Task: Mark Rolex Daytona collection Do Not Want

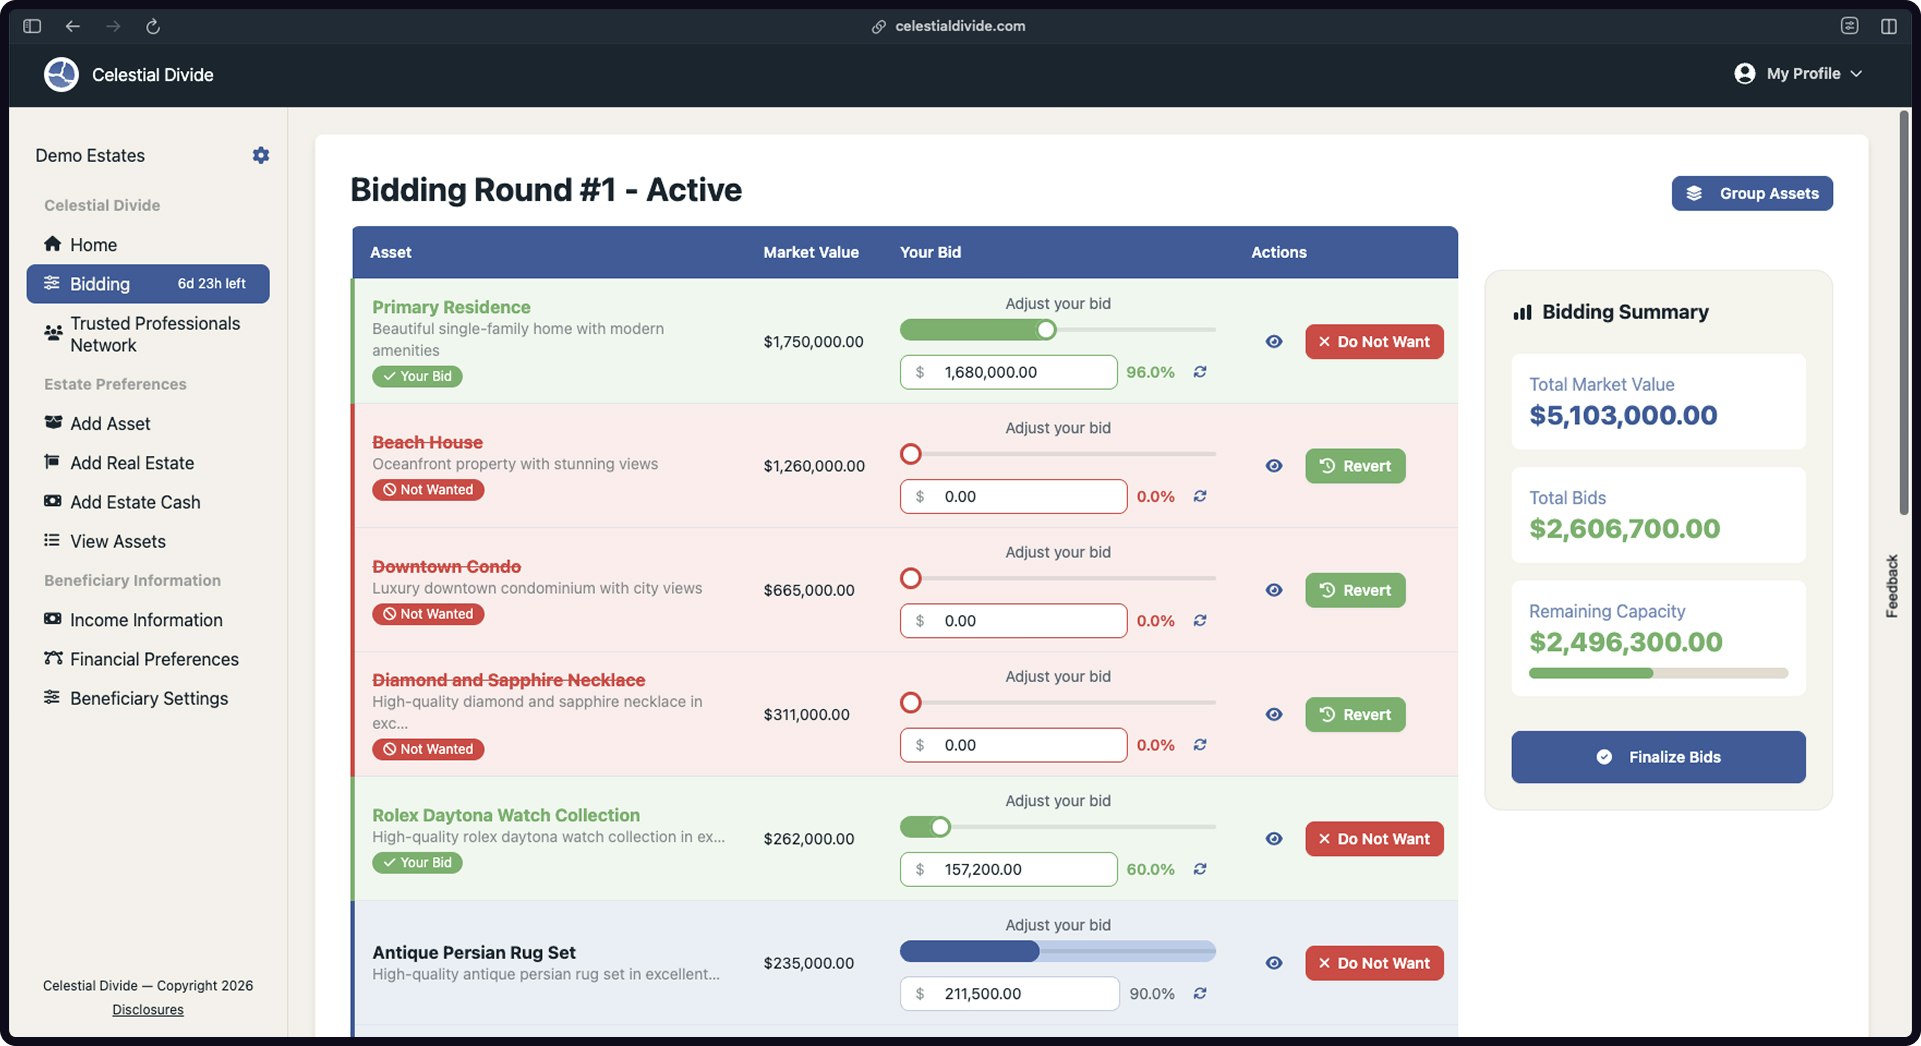Action: coord(1374,839)
